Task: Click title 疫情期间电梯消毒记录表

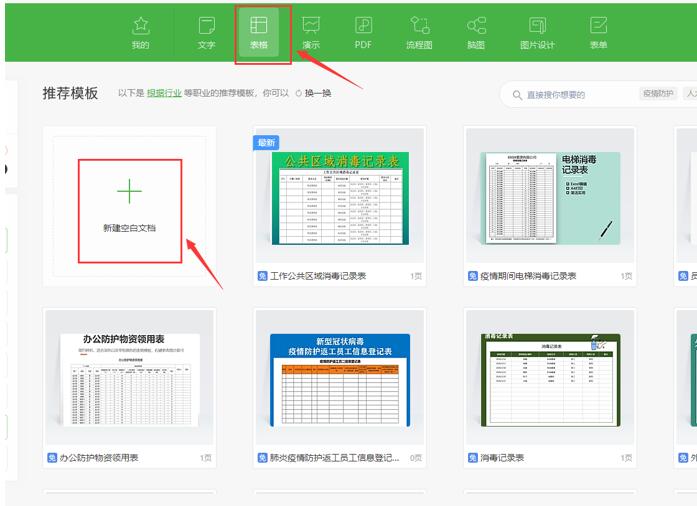Action: 528,276
